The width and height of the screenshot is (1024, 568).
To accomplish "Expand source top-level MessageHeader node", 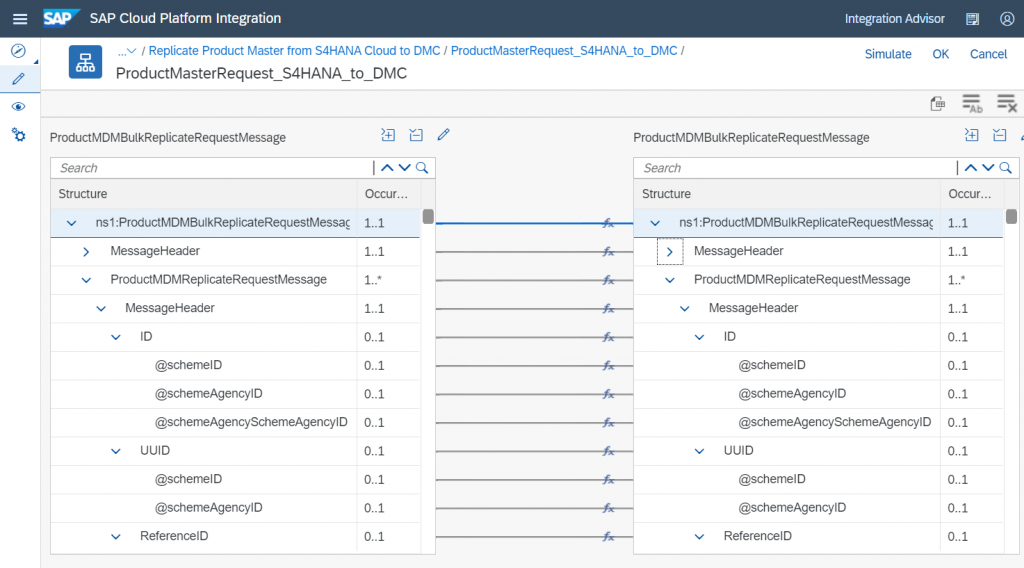I will (86, 252).
